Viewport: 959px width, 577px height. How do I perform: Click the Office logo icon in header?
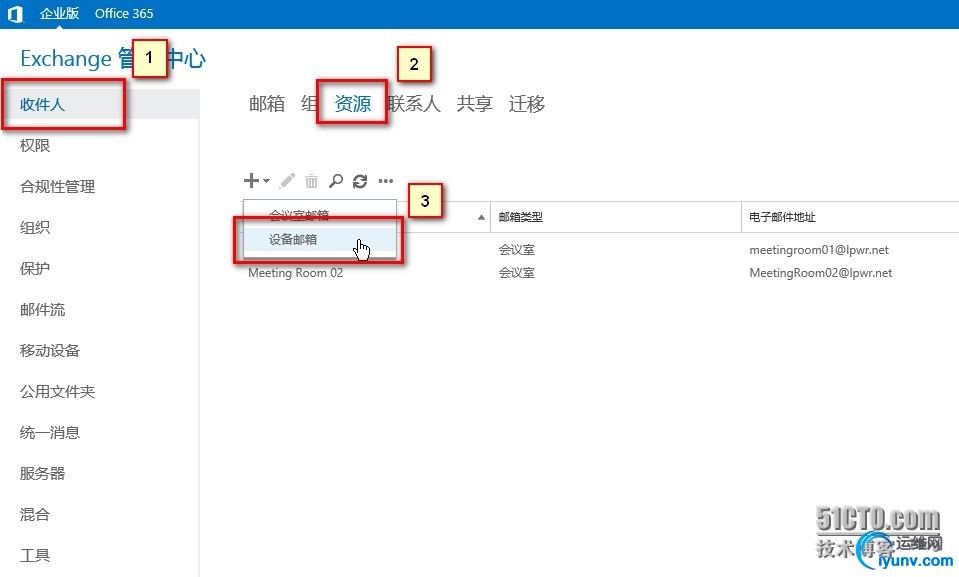pos(15,14)
